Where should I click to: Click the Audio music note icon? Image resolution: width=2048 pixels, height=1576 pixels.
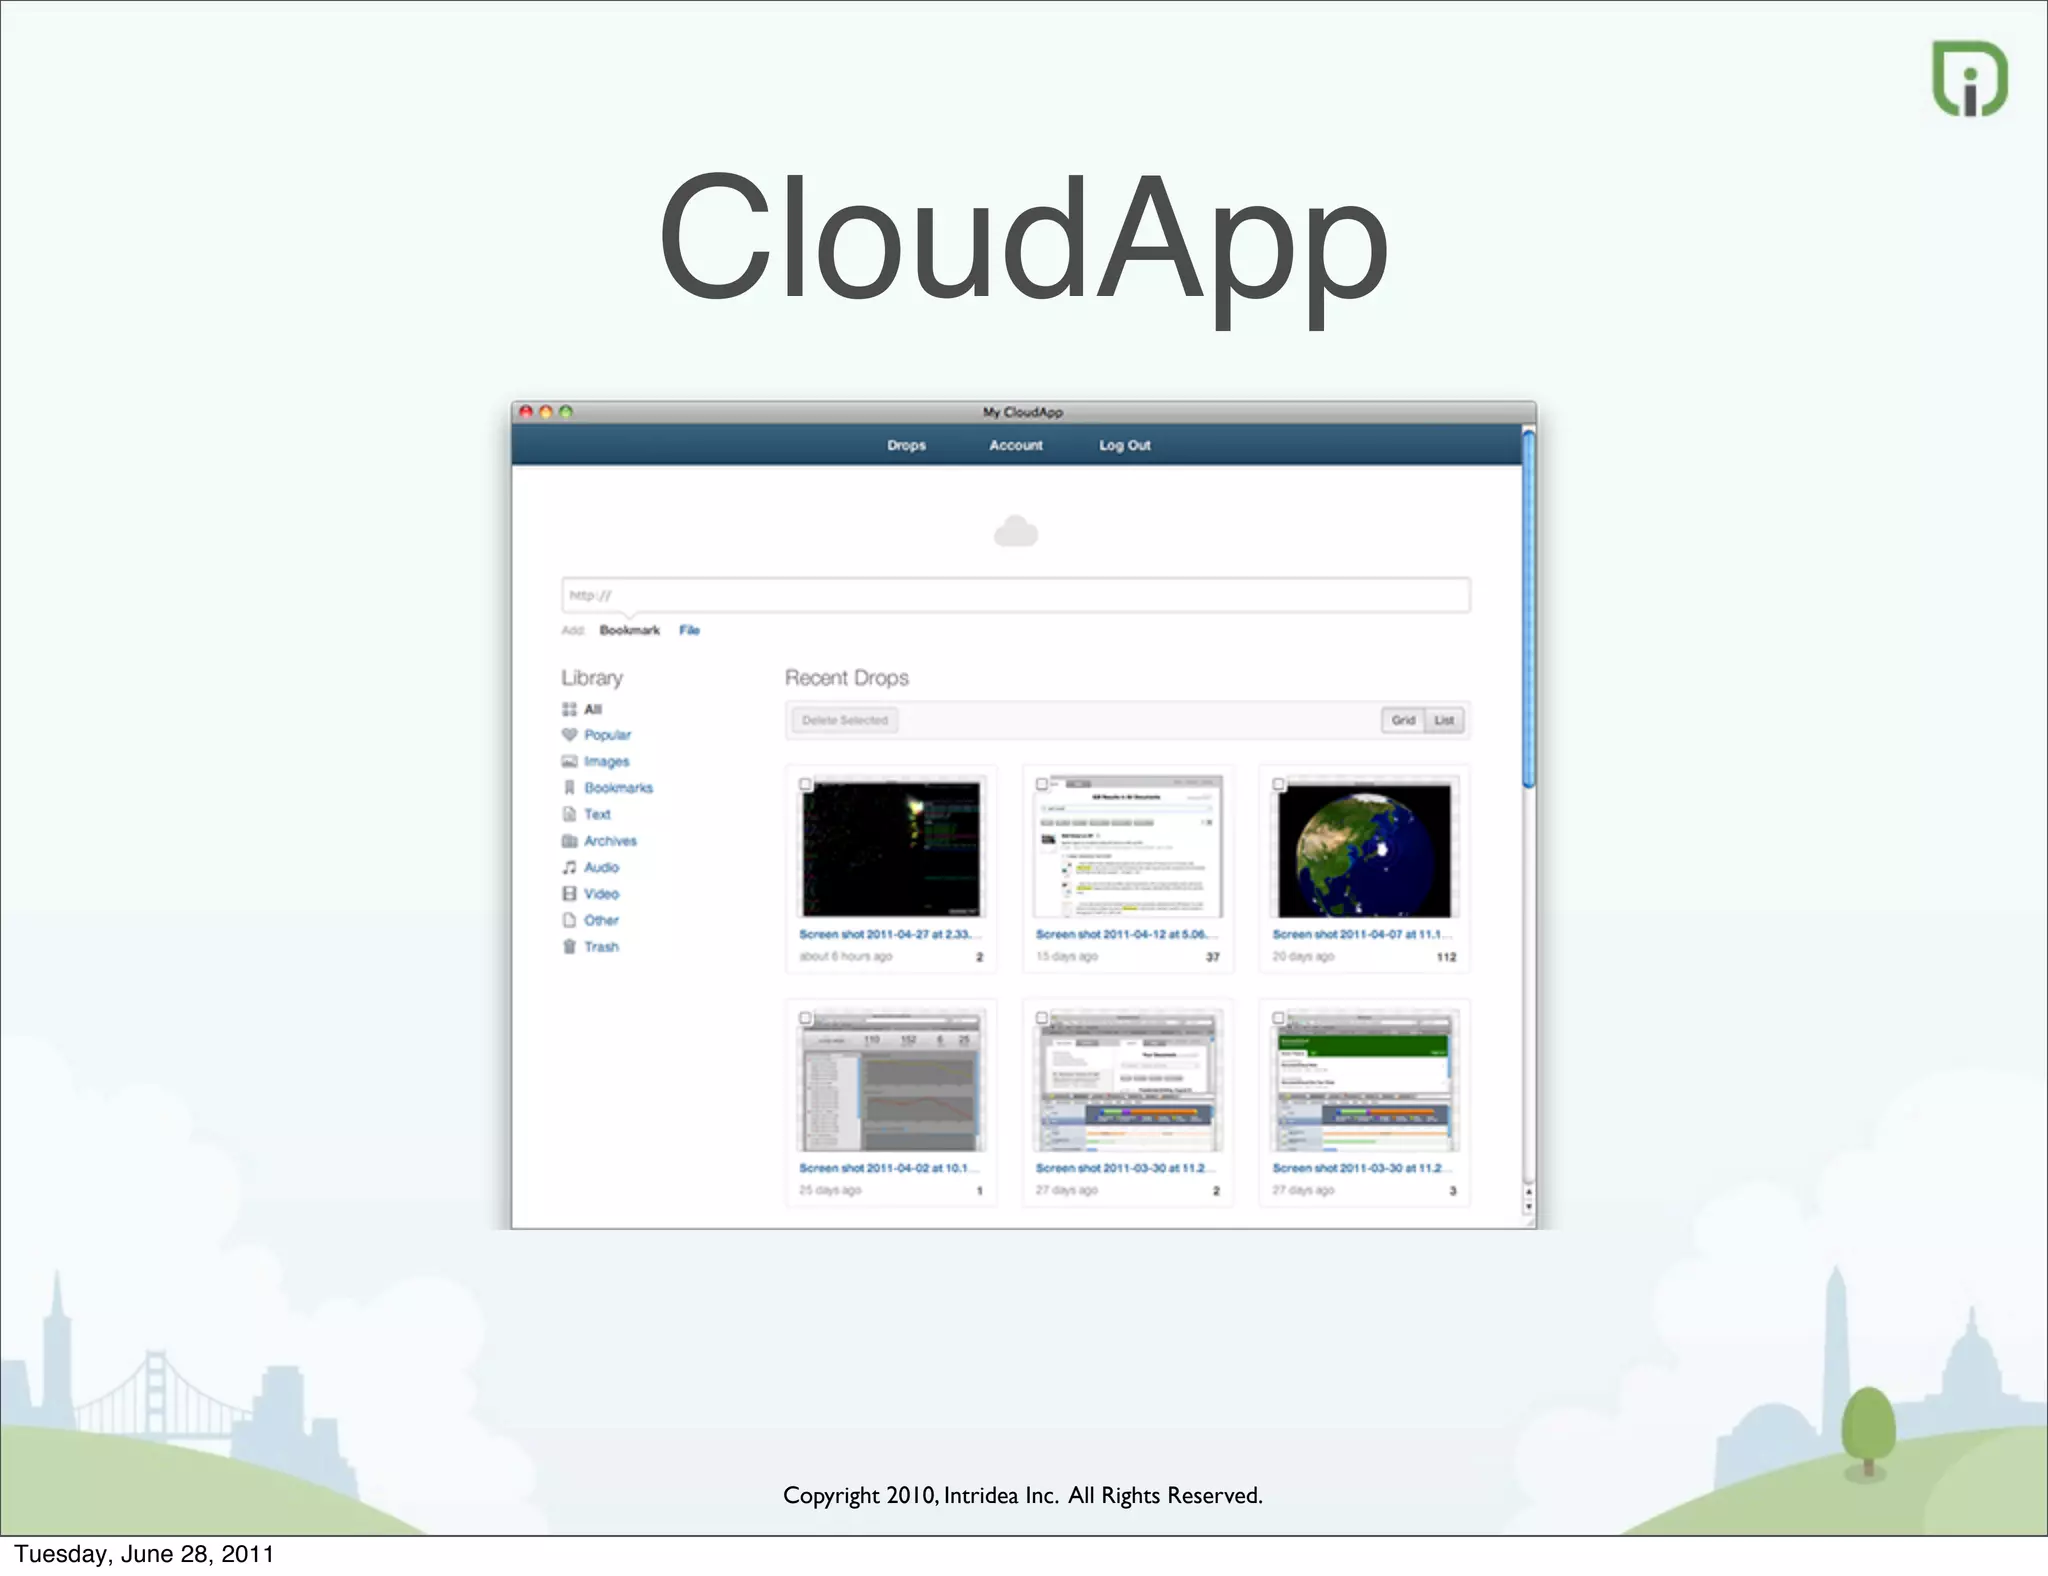[x=569, y=867]
